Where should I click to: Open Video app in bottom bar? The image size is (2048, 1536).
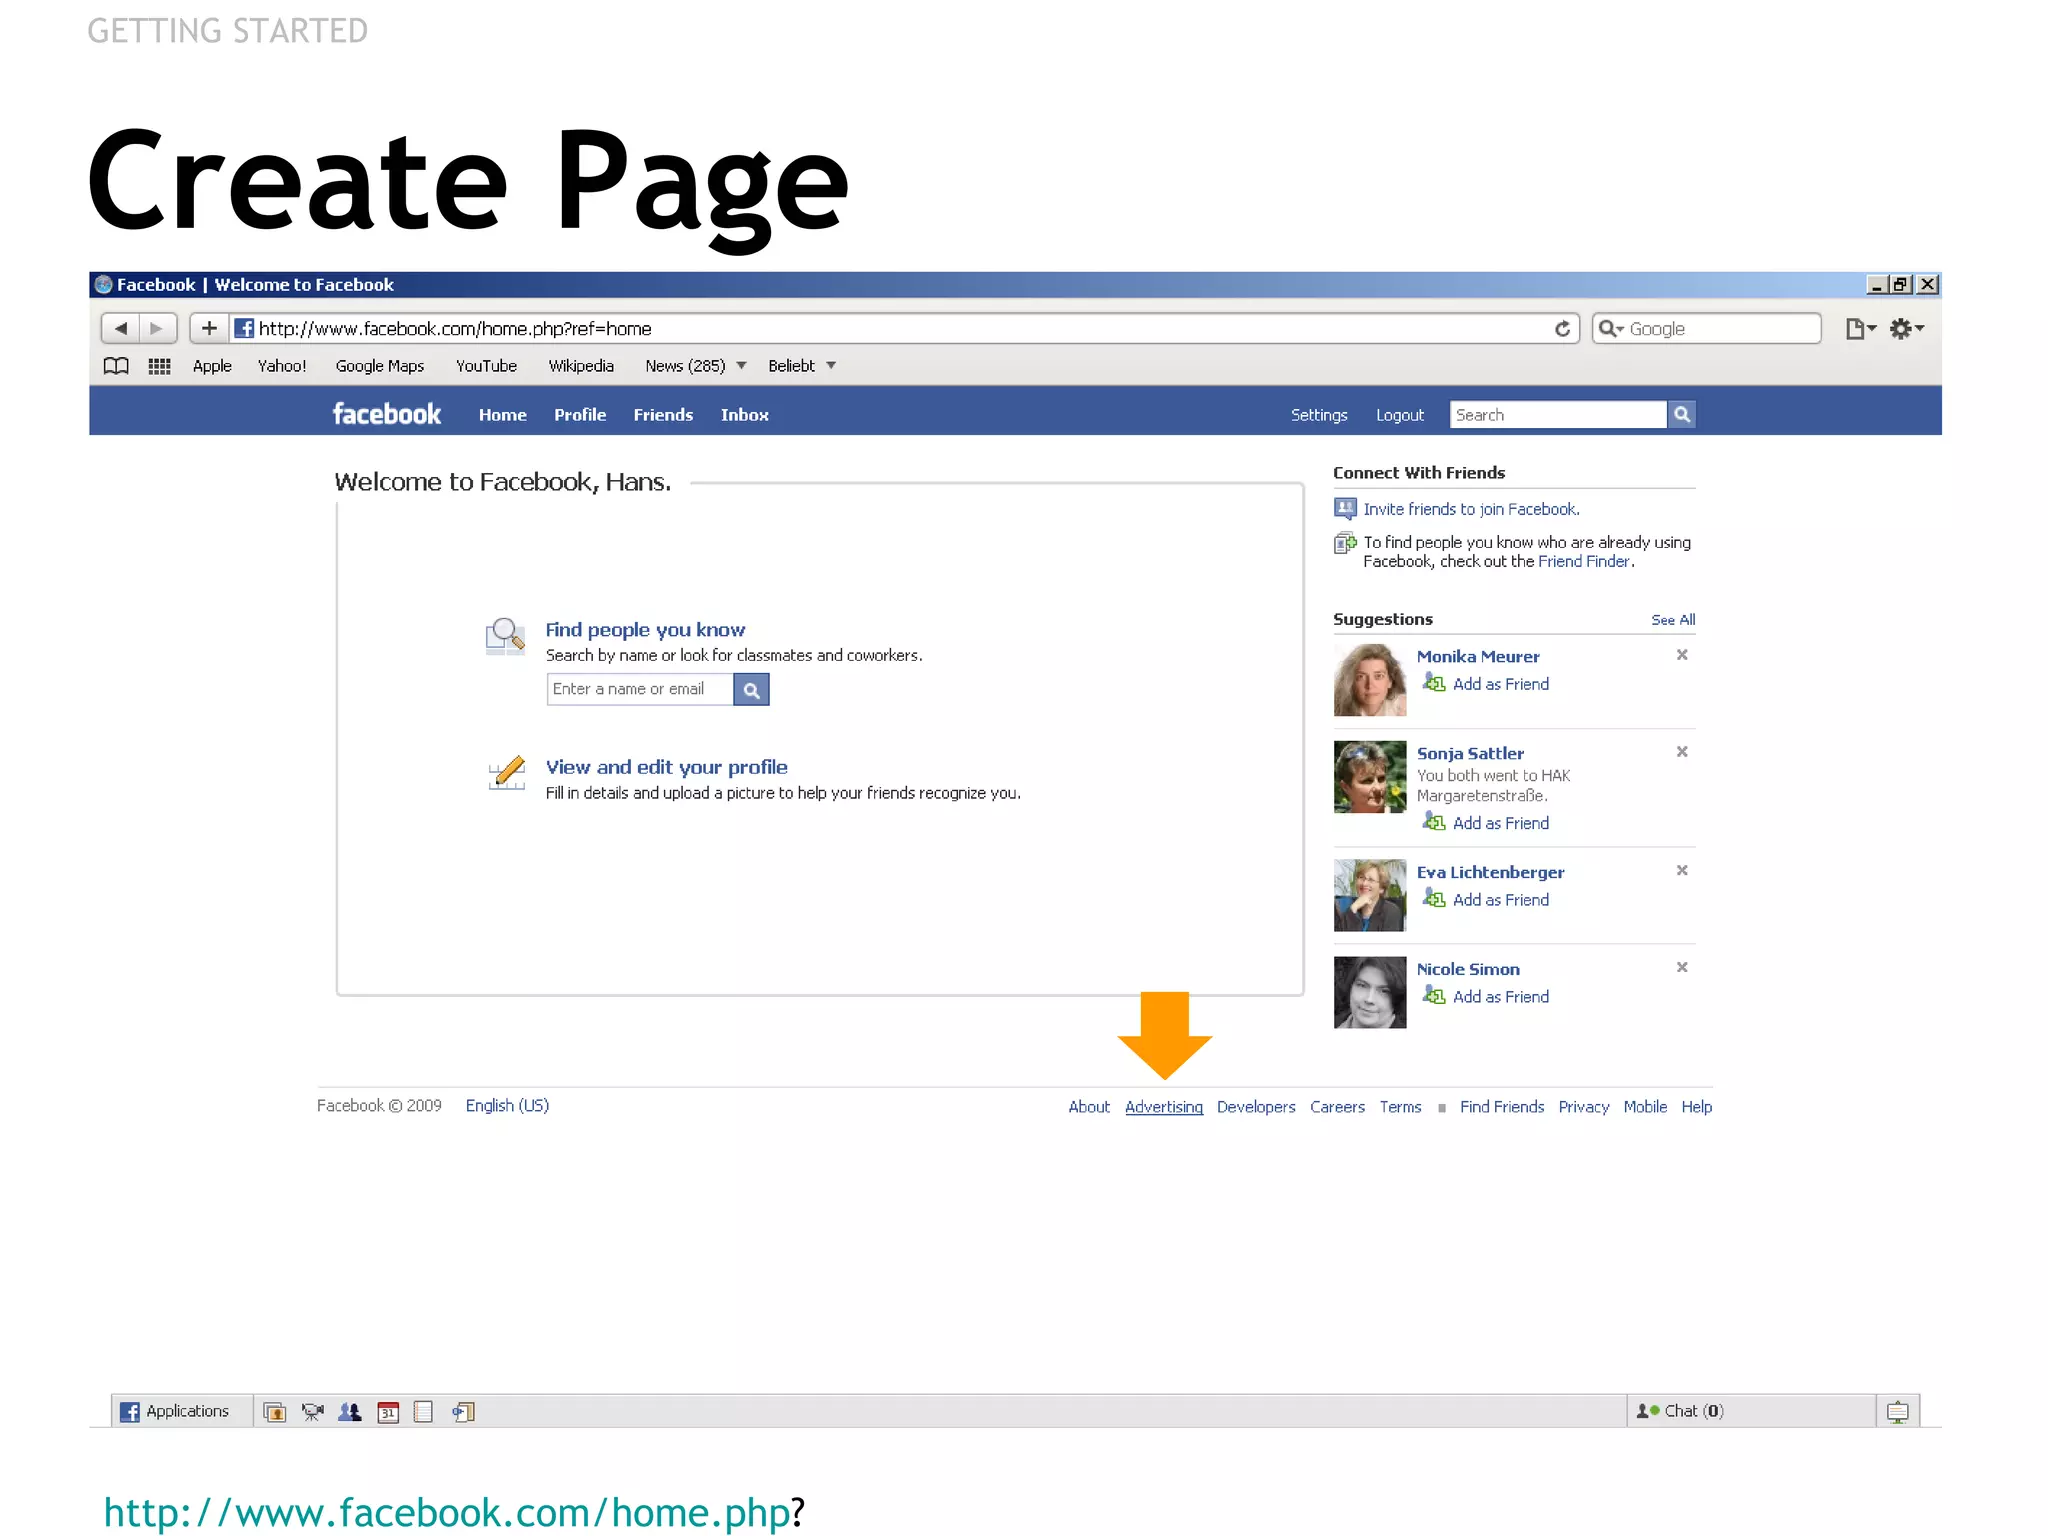tap(313, 1412)
